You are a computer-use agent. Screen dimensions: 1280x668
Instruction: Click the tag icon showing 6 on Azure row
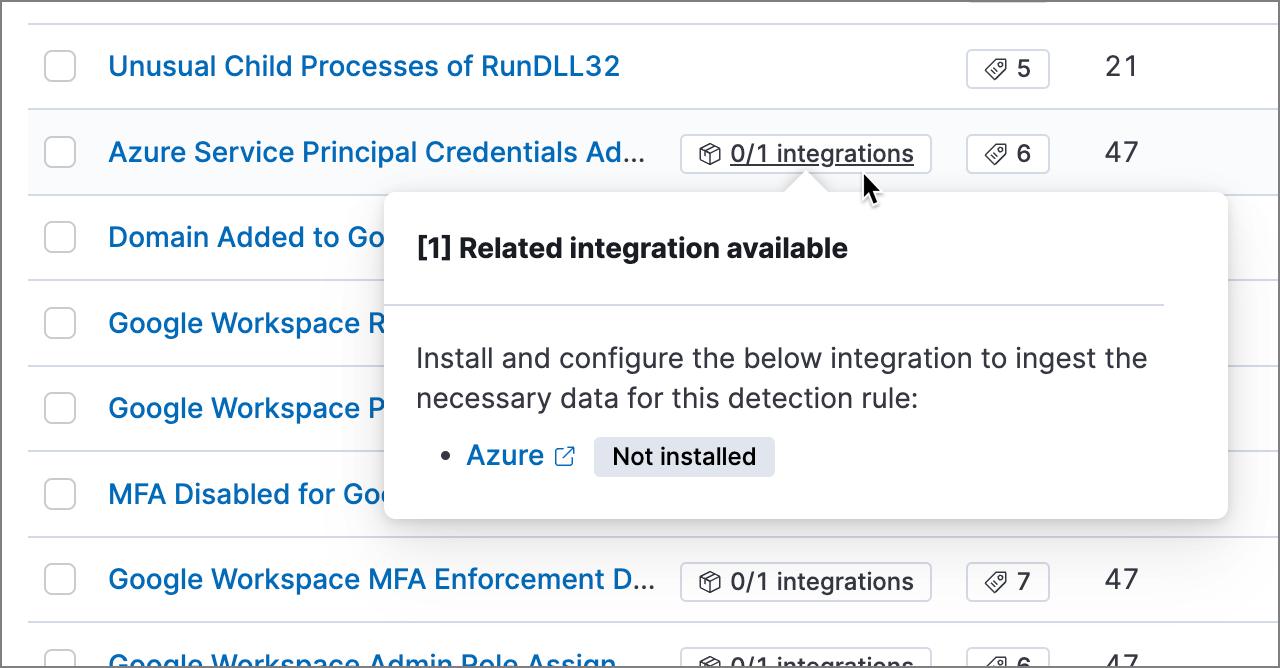[x=993, y=153]
